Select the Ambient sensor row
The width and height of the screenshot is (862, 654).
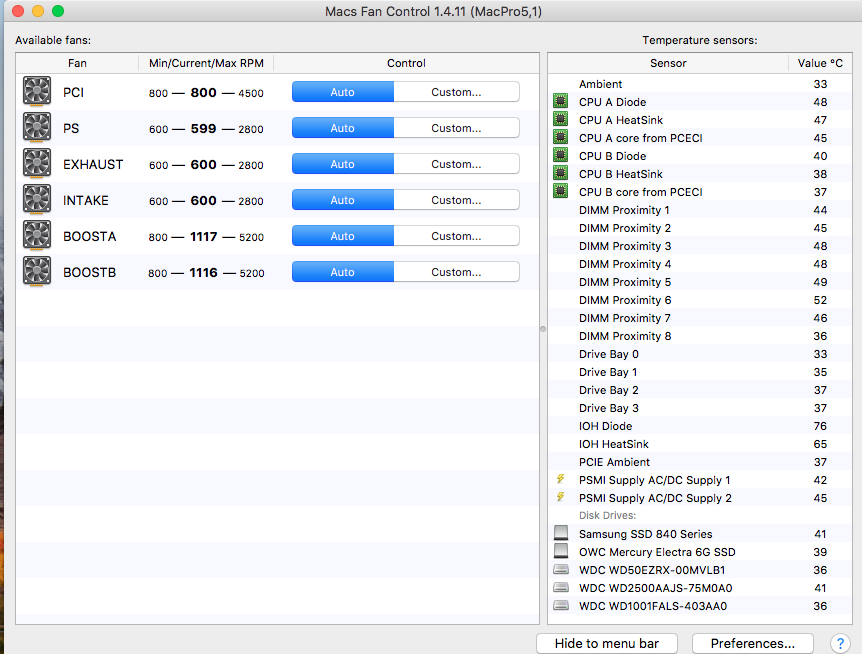point(700,84)
